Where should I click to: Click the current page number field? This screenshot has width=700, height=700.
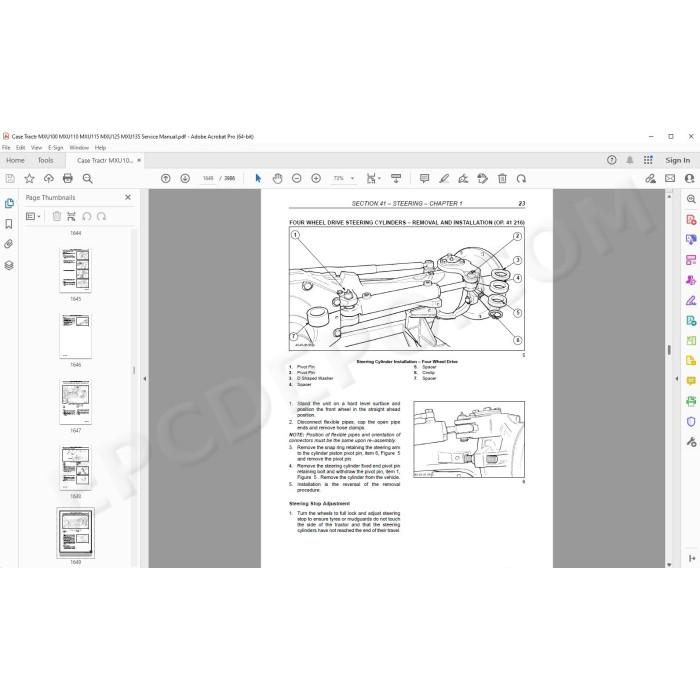[x=208, y=179]
